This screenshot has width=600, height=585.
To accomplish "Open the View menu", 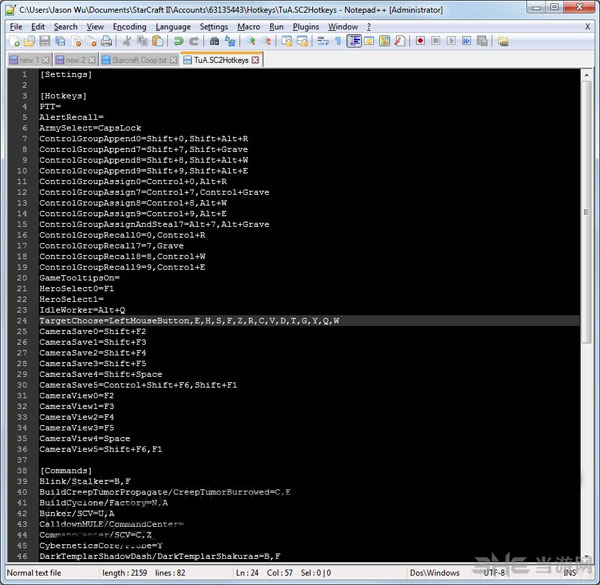I will point(95,27).
